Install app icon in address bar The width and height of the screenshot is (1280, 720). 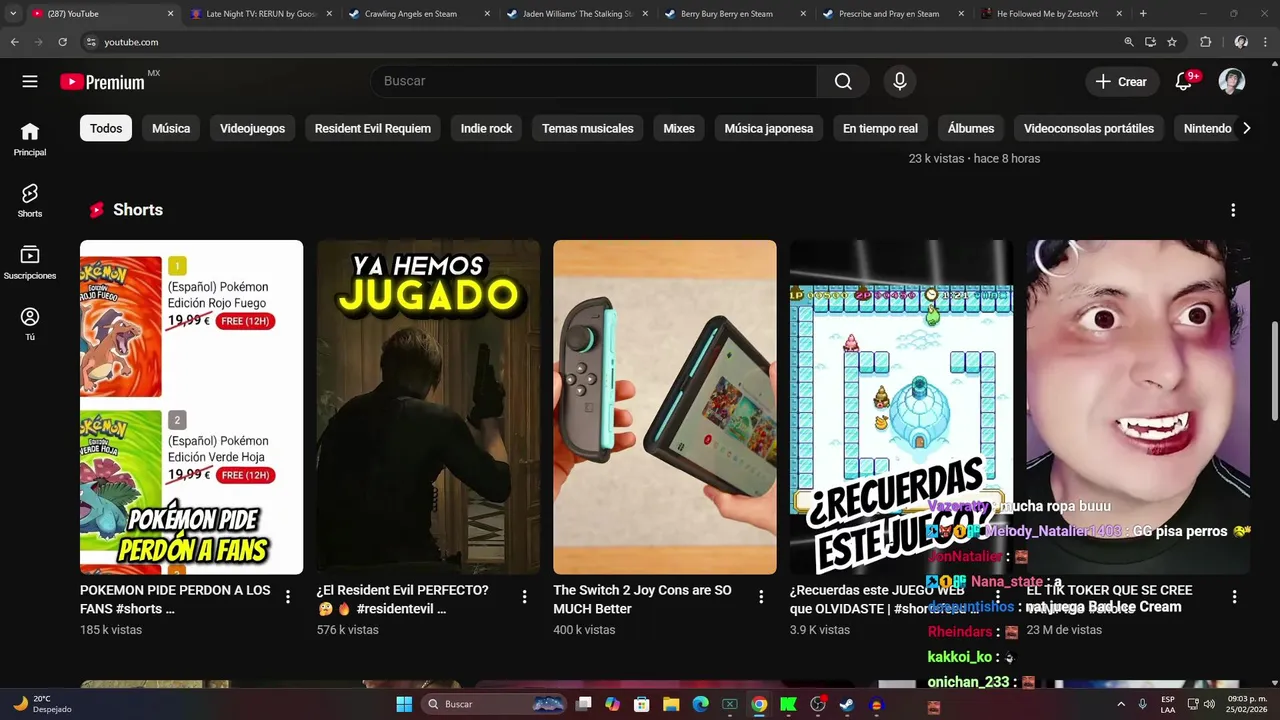pos(1150,42)
